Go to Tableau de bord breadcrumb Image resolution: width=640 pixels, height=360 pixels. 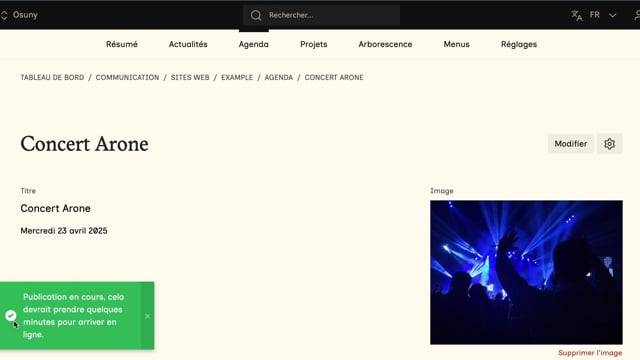pyautogui.click(x=52, y=78)
